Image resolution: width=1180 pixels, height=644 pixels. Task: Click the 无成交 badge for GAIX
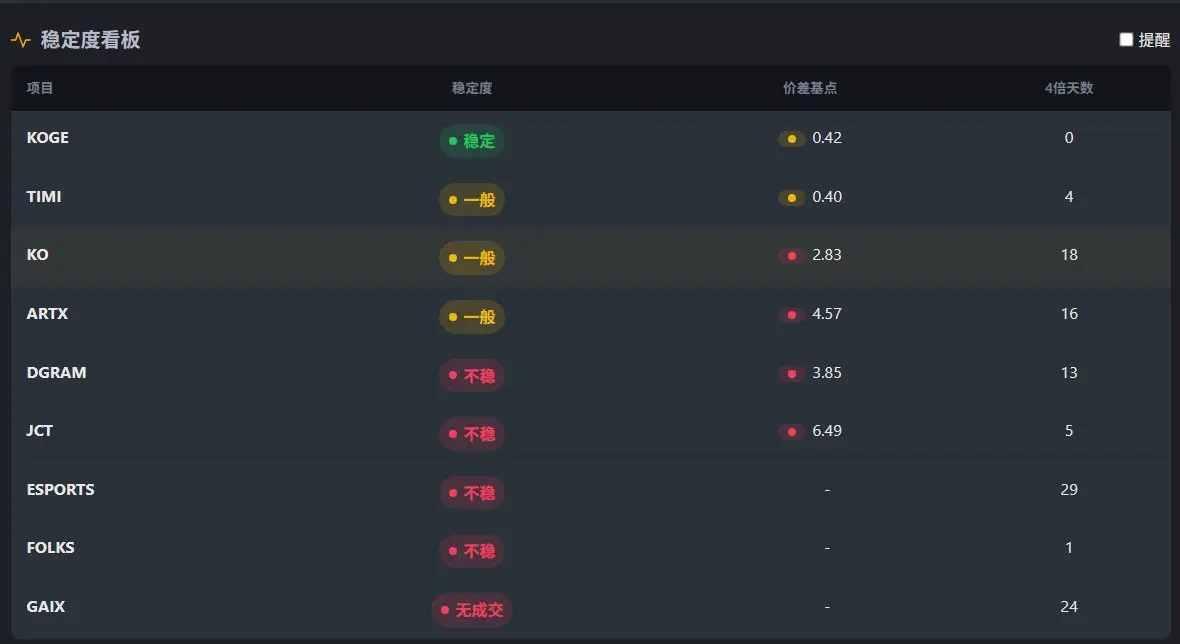(472, 610)
